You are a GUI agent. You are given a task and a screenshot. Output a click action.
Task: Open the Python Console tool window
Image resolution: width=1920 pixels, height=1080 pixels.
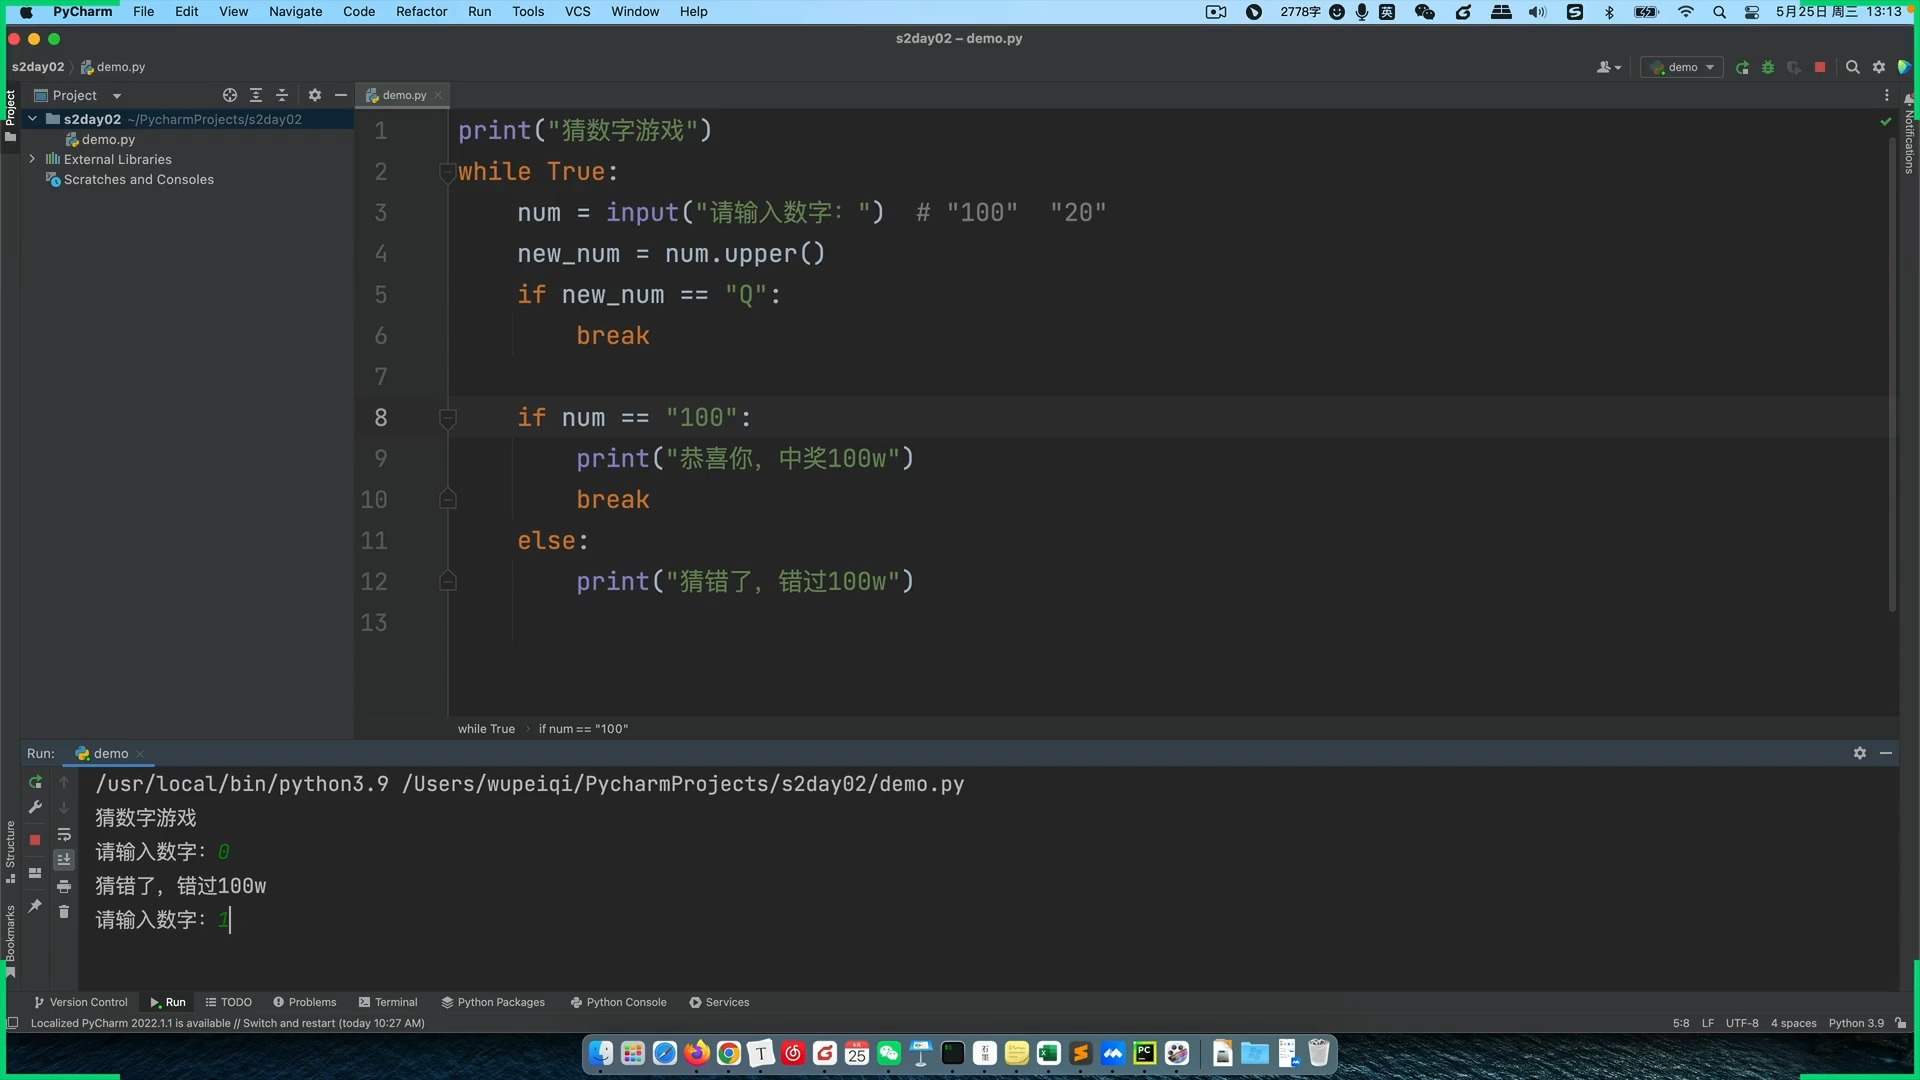coord(618,1002)
